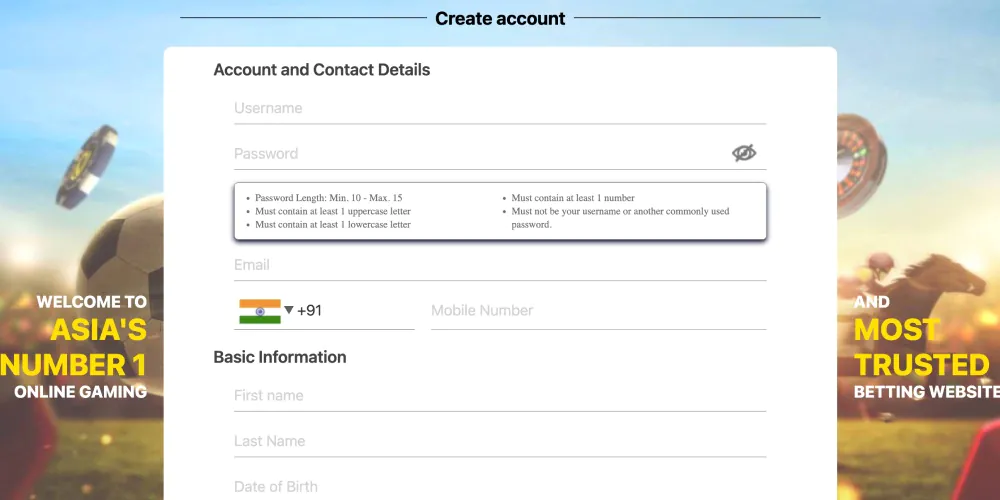Focus the Username input field
Screen dimensions: 1000x500
[x=500, y=108]
